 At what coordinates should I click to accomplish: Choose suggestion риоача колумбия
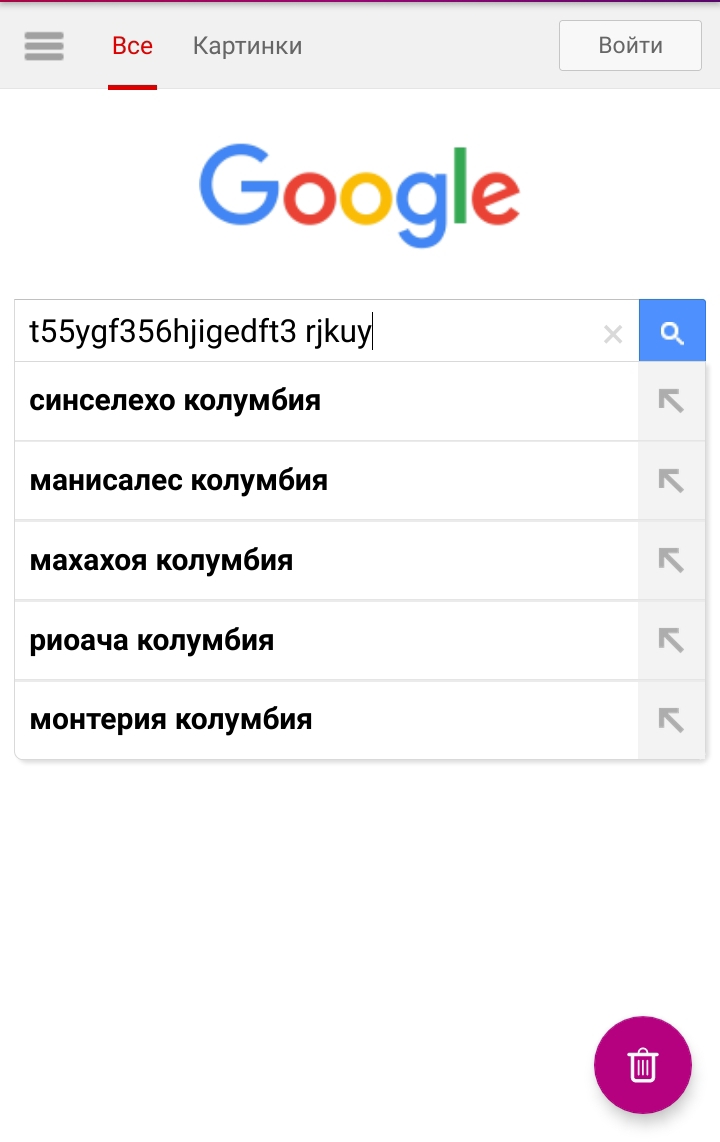point(326,640)
